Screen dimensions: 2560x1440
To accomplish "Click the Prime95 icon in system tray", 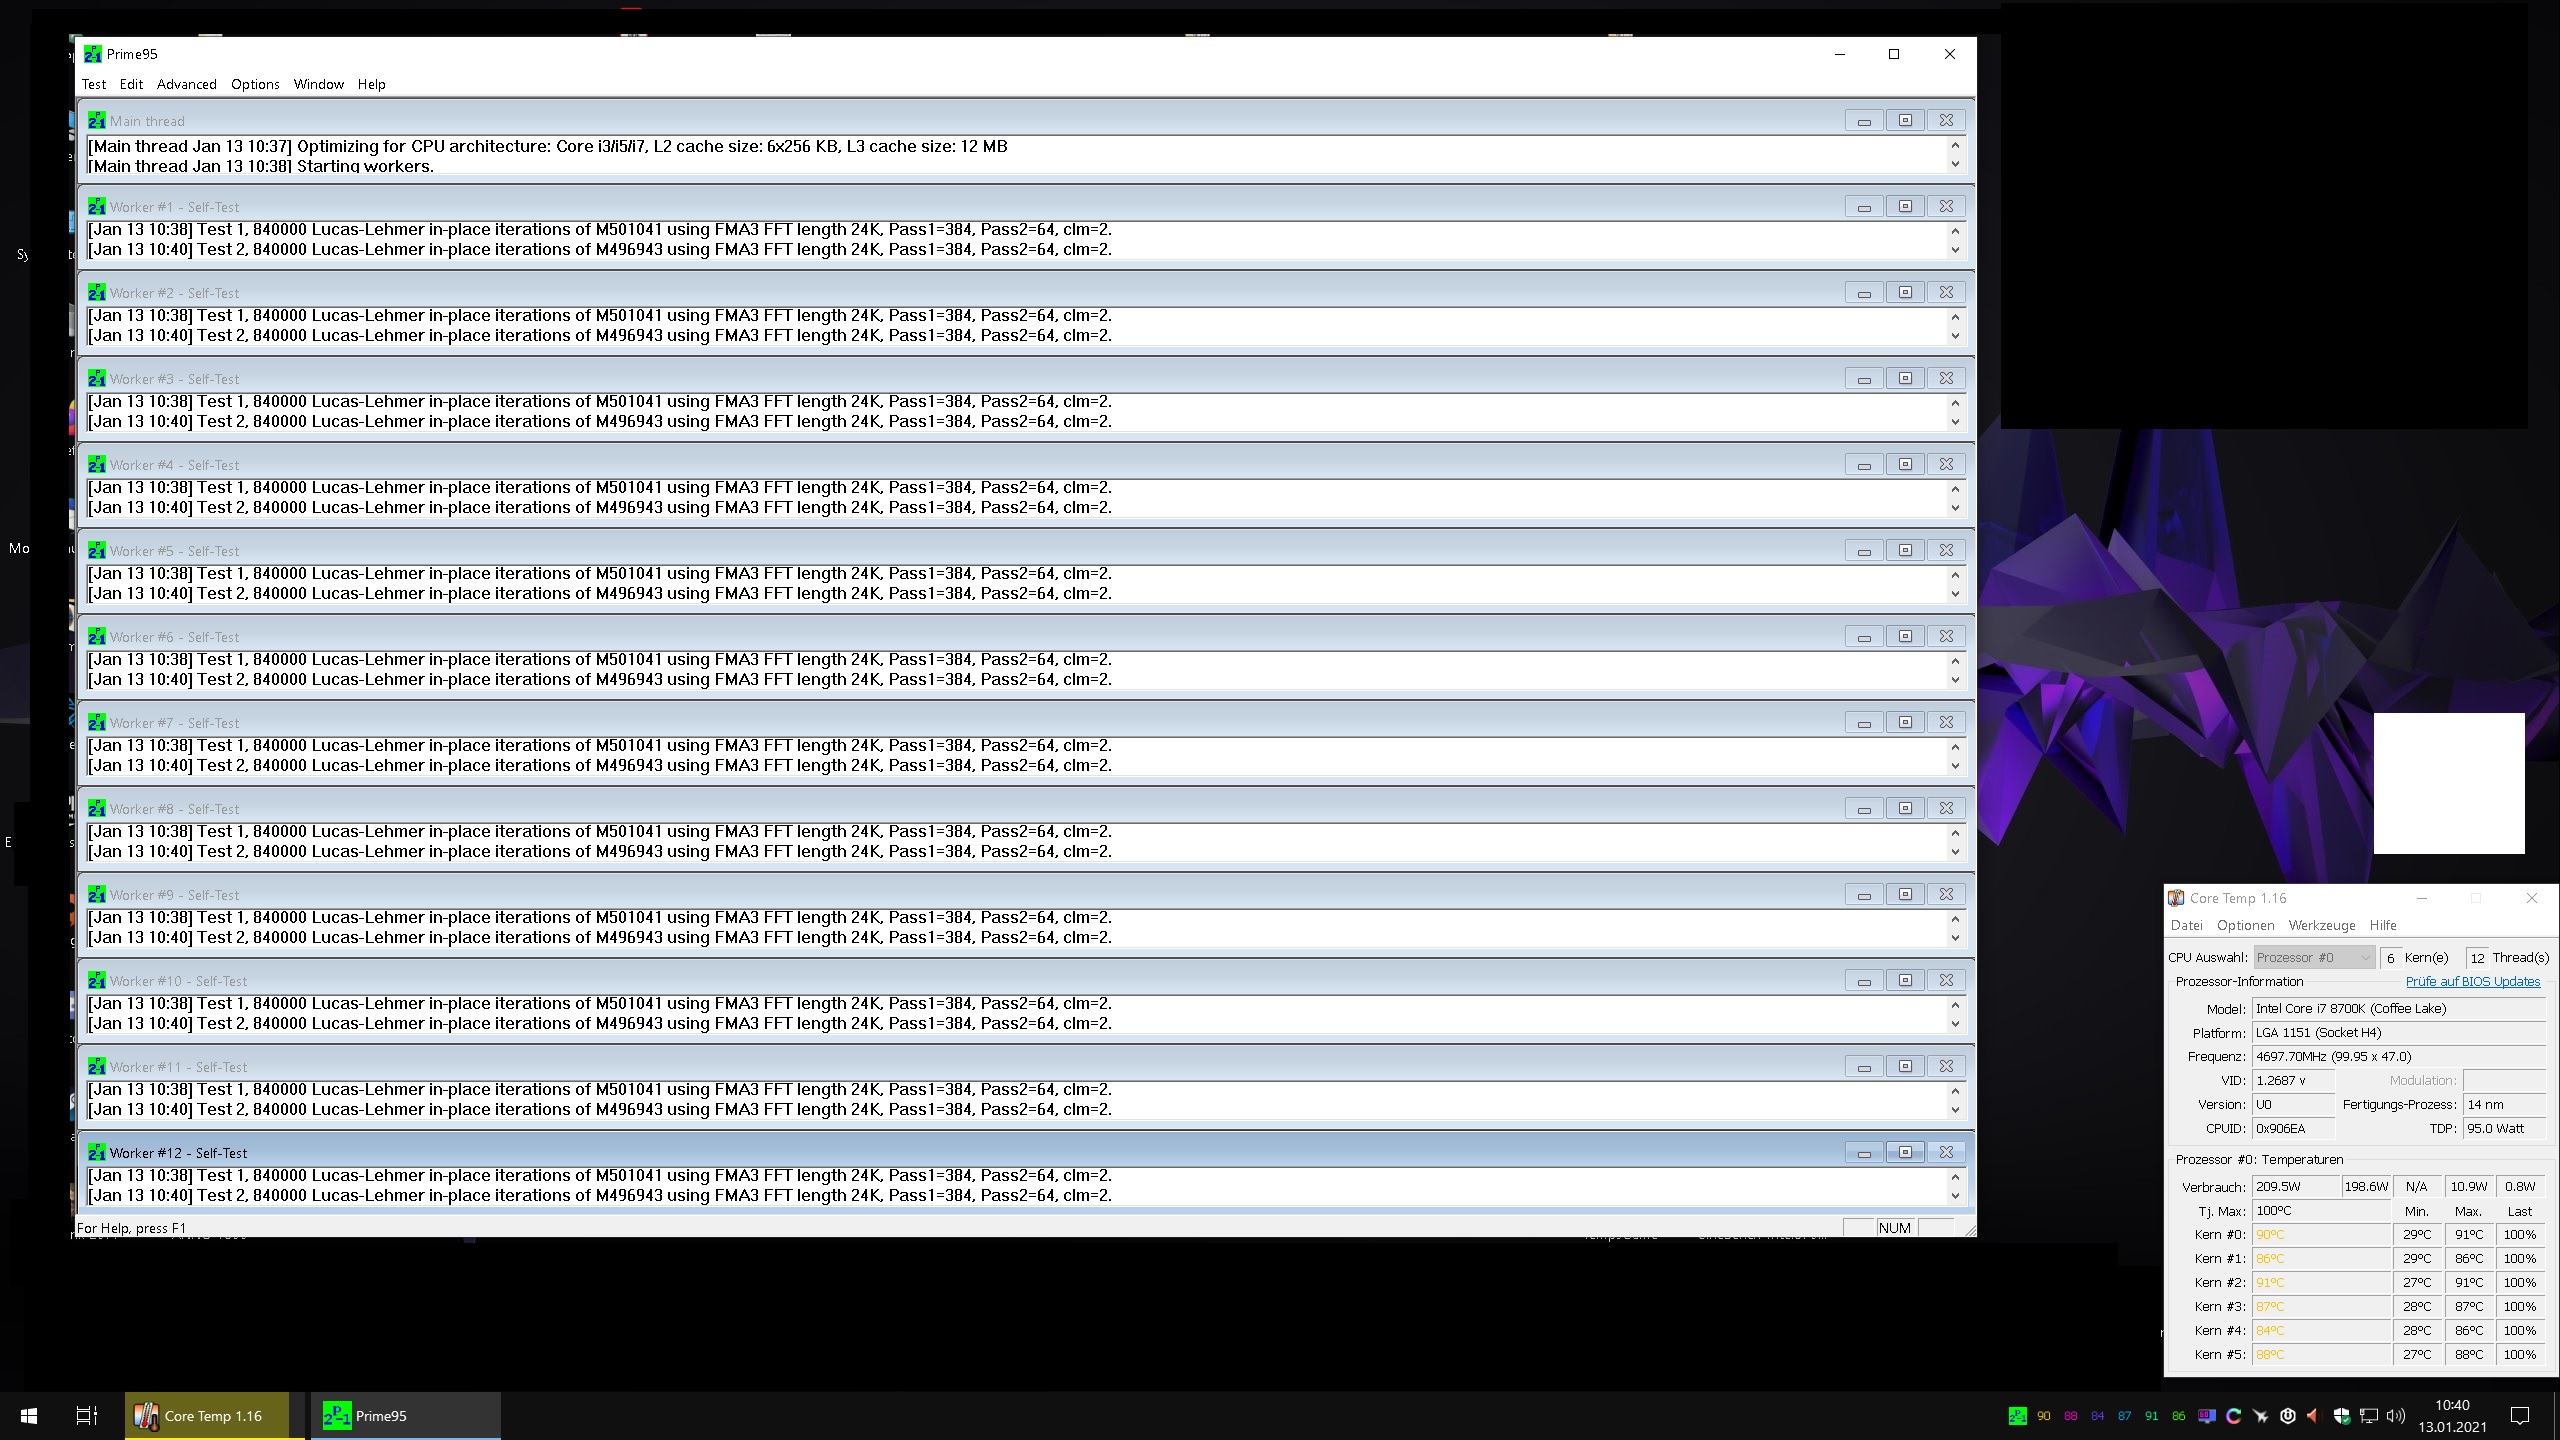I will [2017, 1416].
